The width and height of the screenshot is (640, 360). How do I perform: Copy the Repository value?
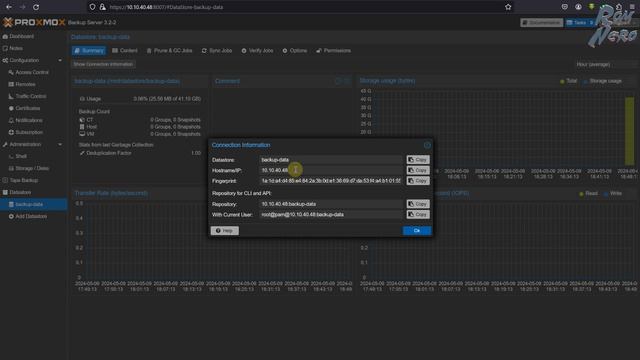click(x=418, y=204)
